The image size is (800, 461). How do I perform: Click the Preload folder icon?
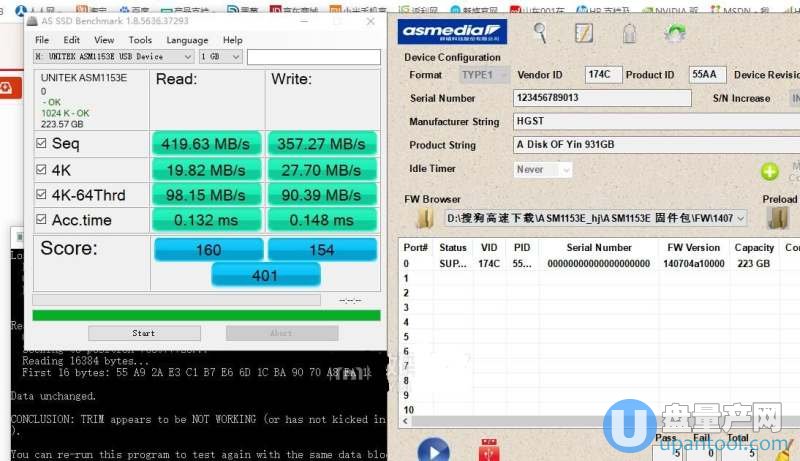coord(779,218)
